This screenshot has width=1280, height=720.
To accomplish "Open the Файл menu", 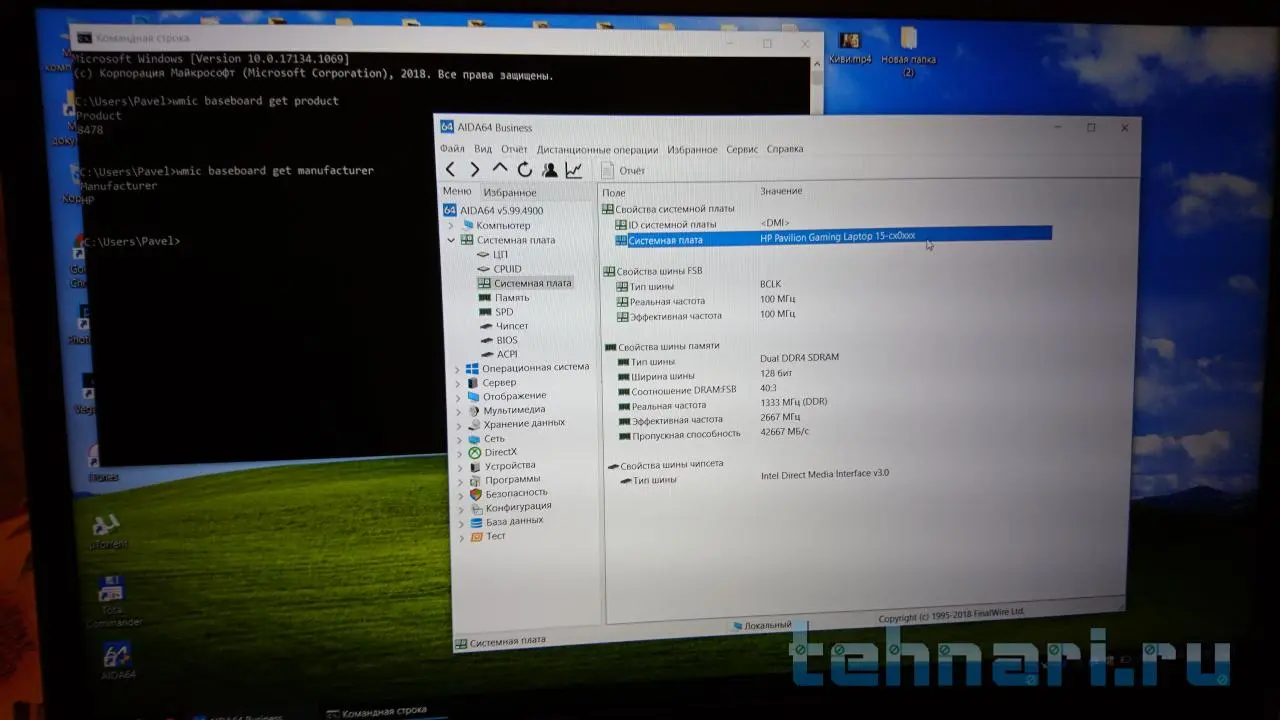I will click(x=452, y=149).
